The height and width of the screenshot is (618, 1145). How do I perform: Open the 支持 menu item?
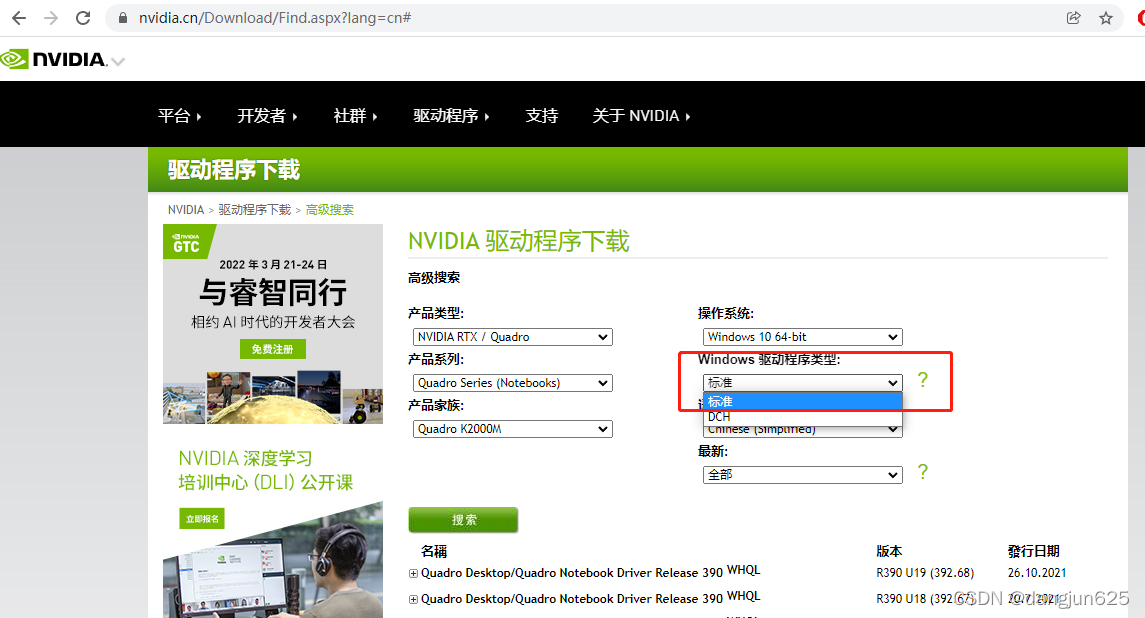[541, 115]
